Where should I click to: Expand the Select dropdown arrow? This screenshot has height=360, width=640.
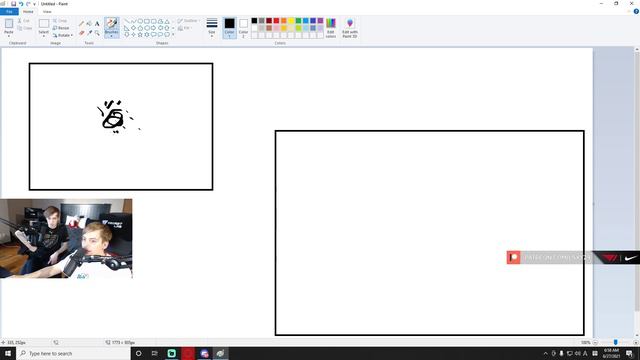(44, 36)
